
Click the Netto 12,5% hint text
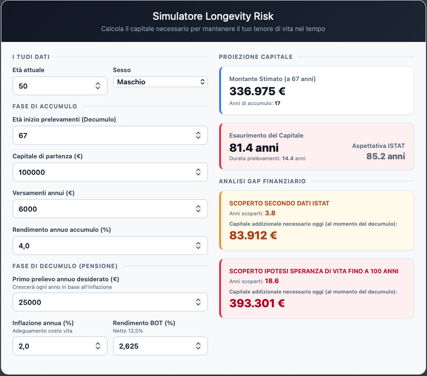(x=128, y=331)
